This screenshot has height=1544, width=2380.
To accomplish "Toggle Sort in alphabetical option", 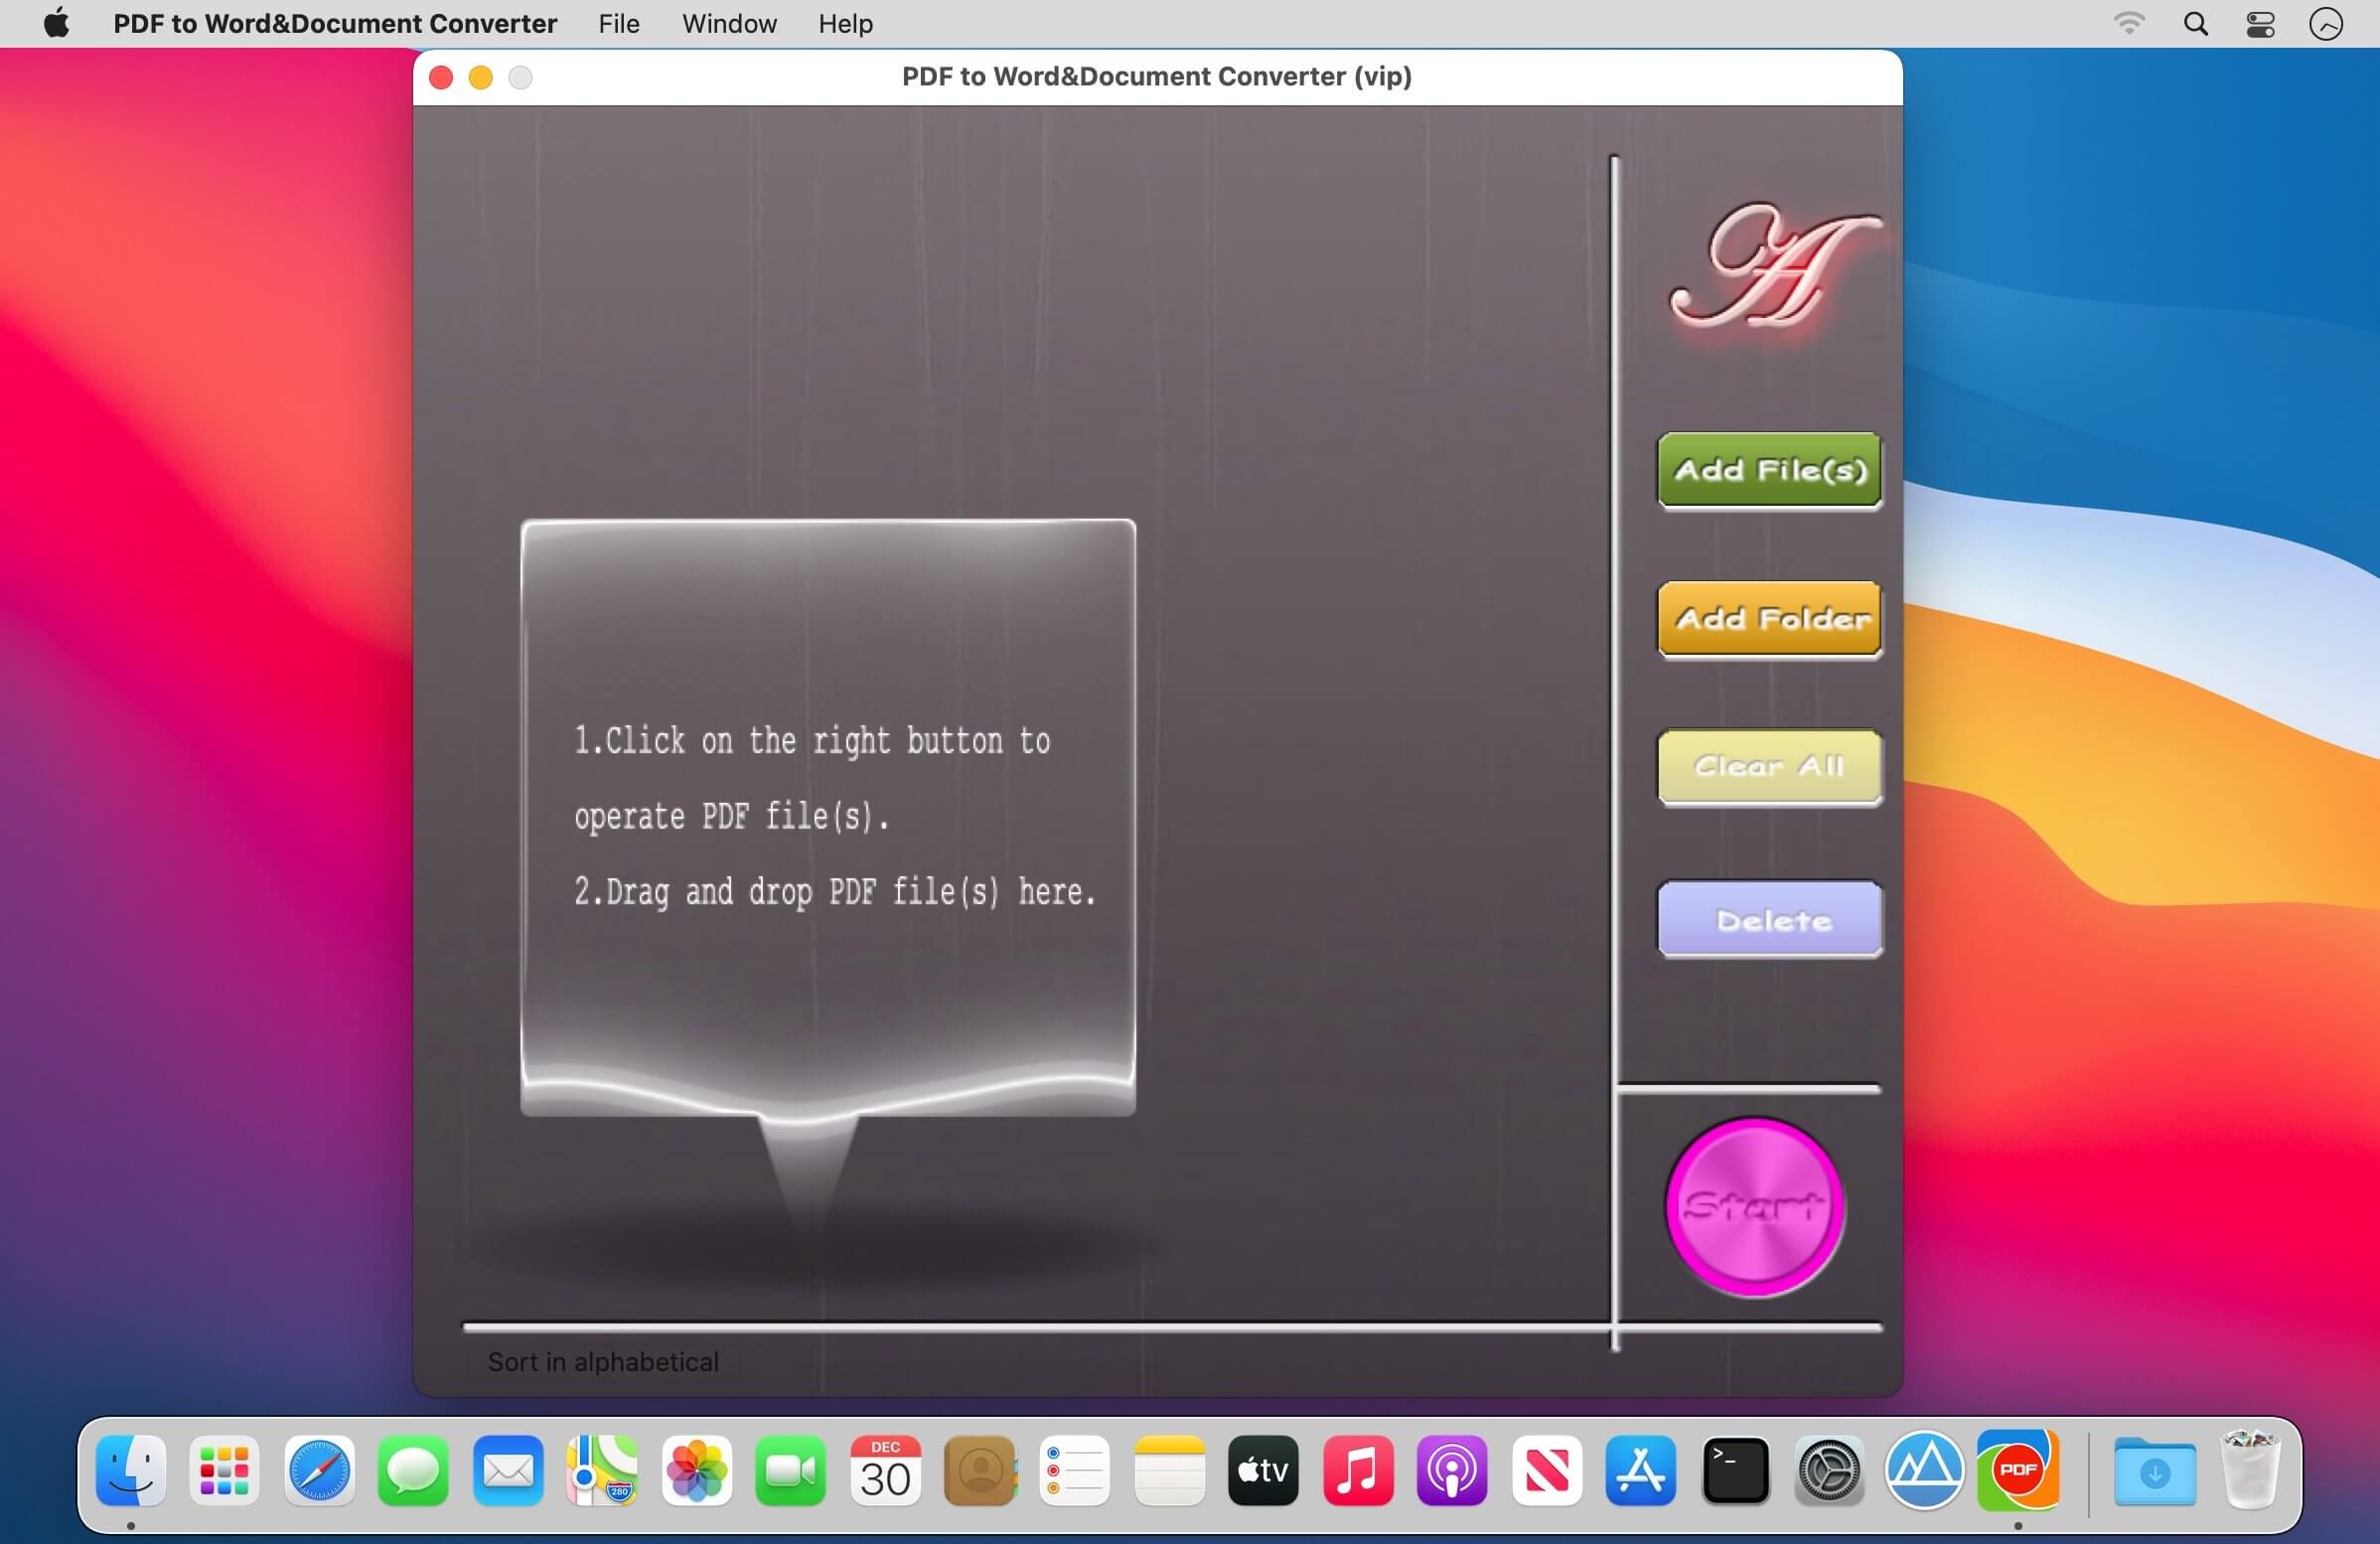I will pos(603,1362).
